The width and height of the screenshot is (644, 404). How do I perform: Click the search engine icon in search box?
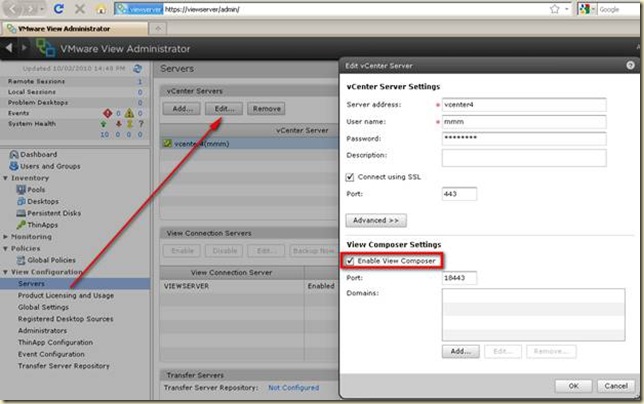coord(584,9)
